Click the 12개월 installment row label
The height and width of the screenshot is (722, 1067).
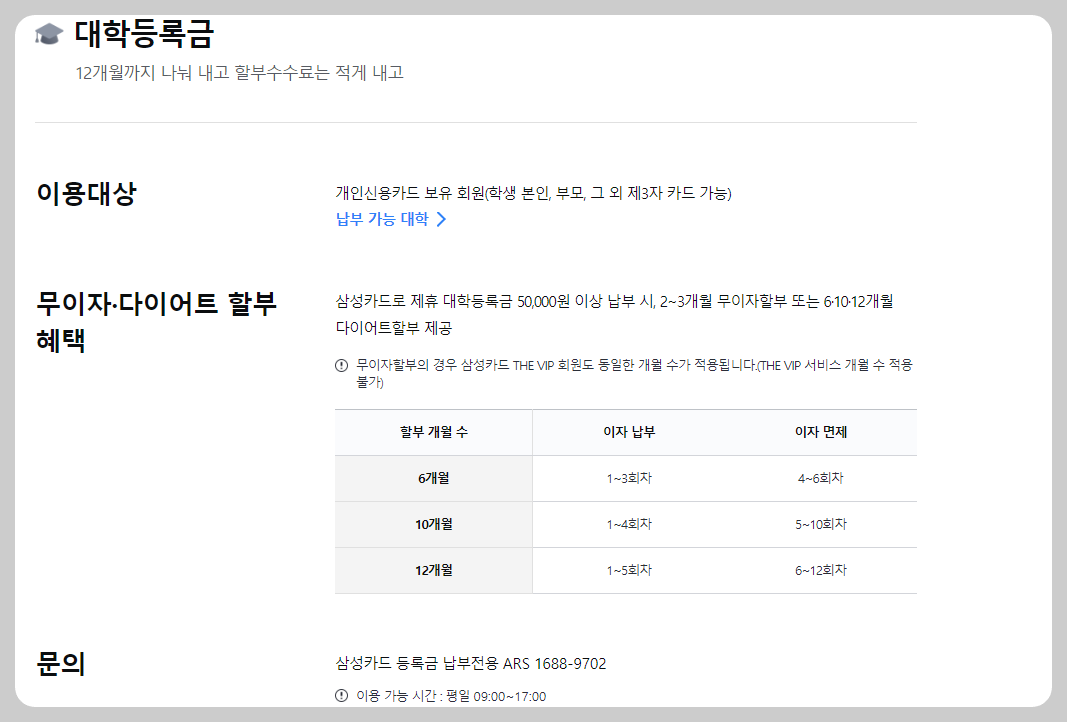(432, 570)
